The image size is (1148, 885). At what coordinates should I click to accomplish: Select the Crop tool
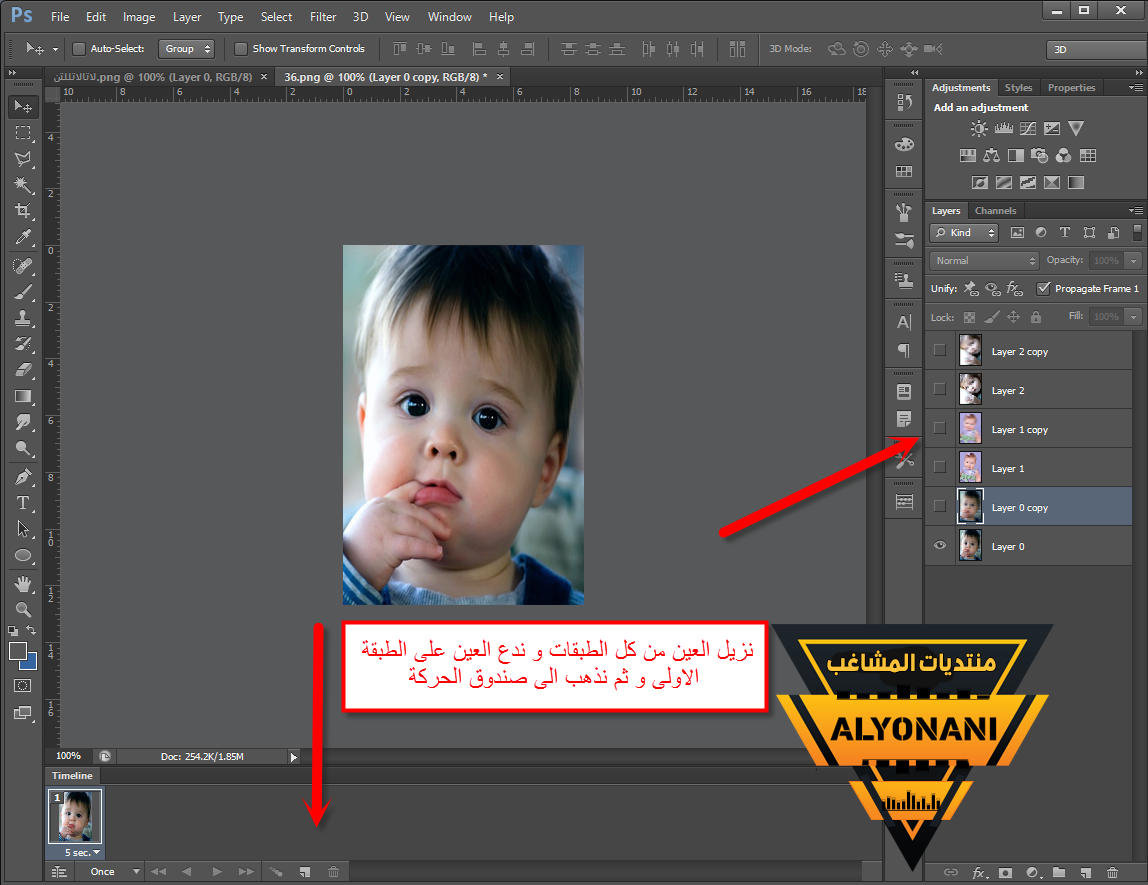pyautogui.click(x=22, y=211)
